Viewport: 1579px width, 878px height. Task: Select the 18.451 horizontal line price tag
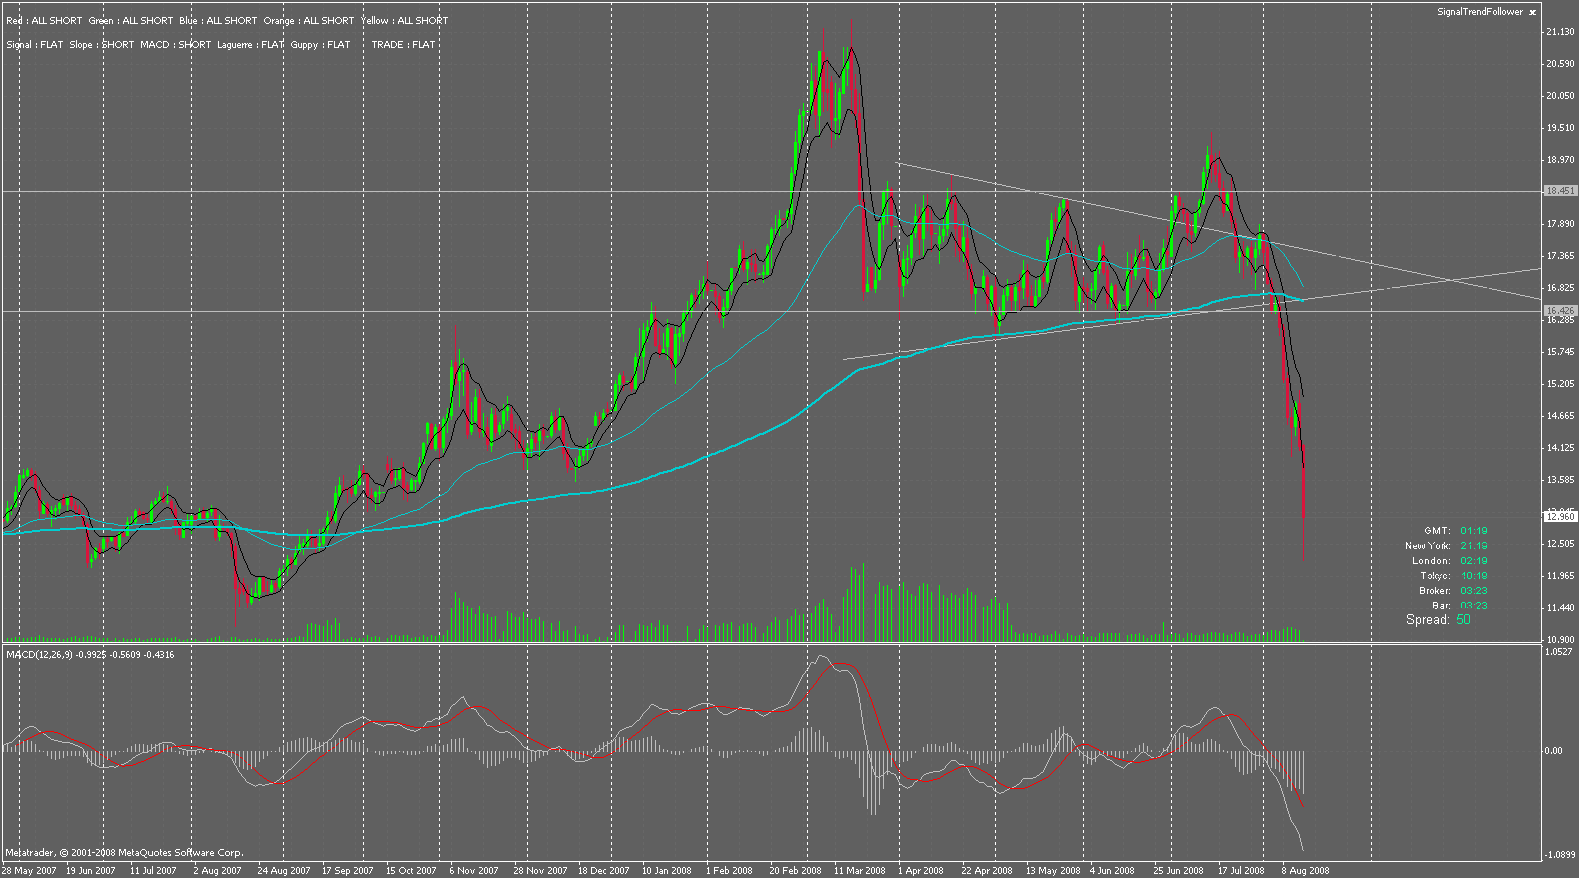click(1560, 191)
